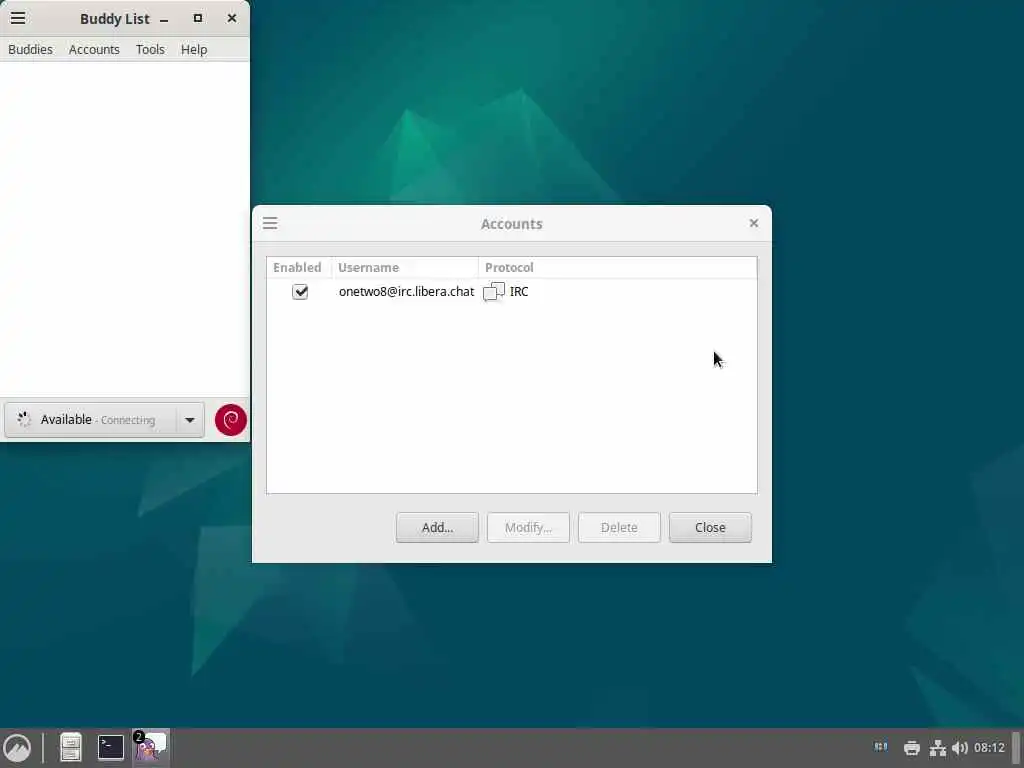Open the Buddies menu
The height and width of the screenshot is (768, 1024).
coord(31,50)
